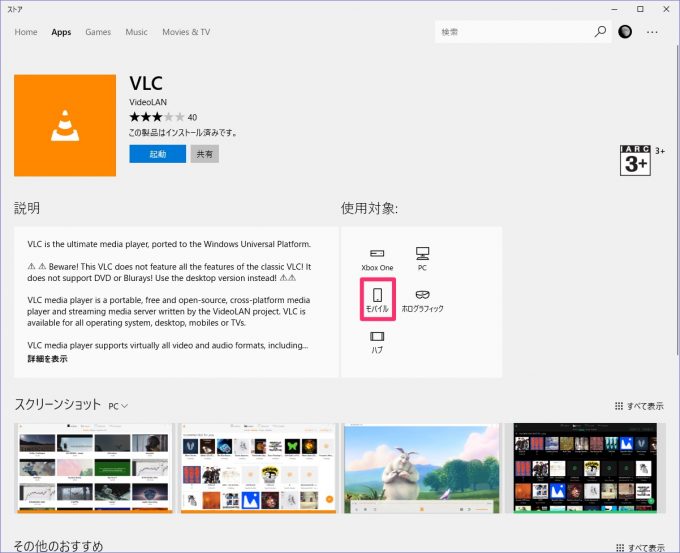680x553 pixels.
Task: Switch to Apps tab
Action: coord(61,32)
